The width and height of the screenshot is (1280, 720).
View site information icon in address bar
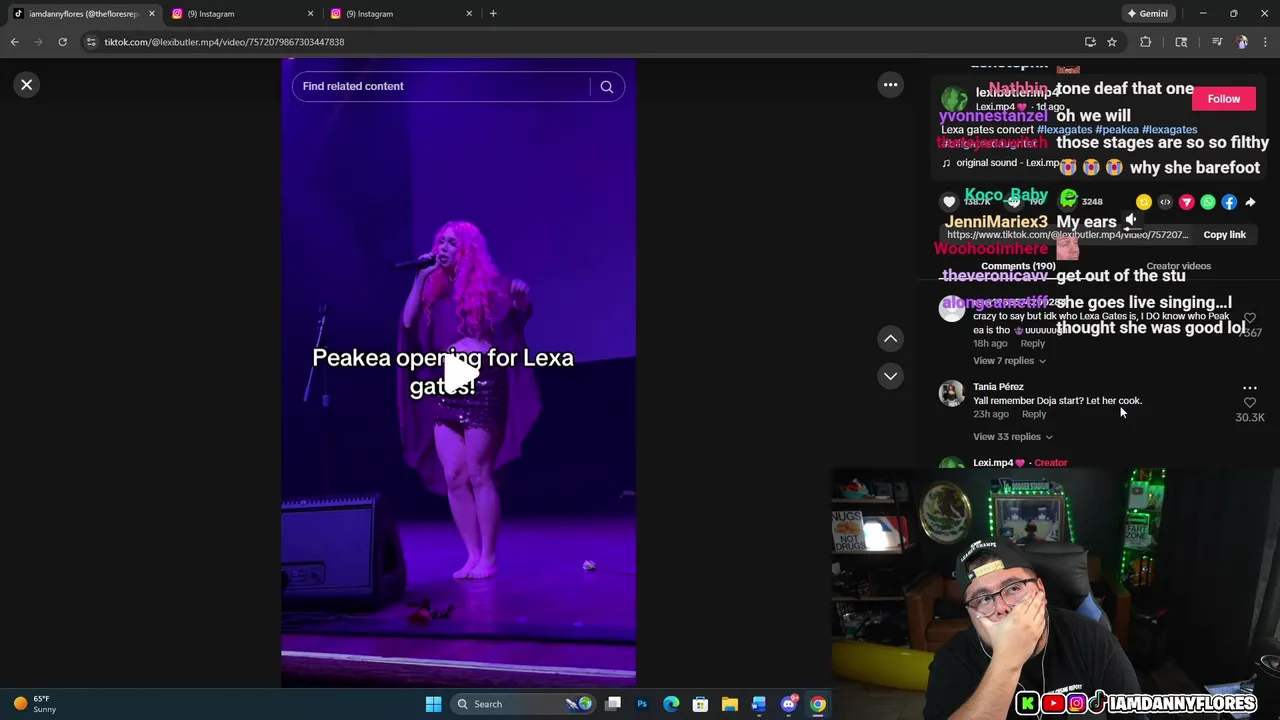point(91,42)
